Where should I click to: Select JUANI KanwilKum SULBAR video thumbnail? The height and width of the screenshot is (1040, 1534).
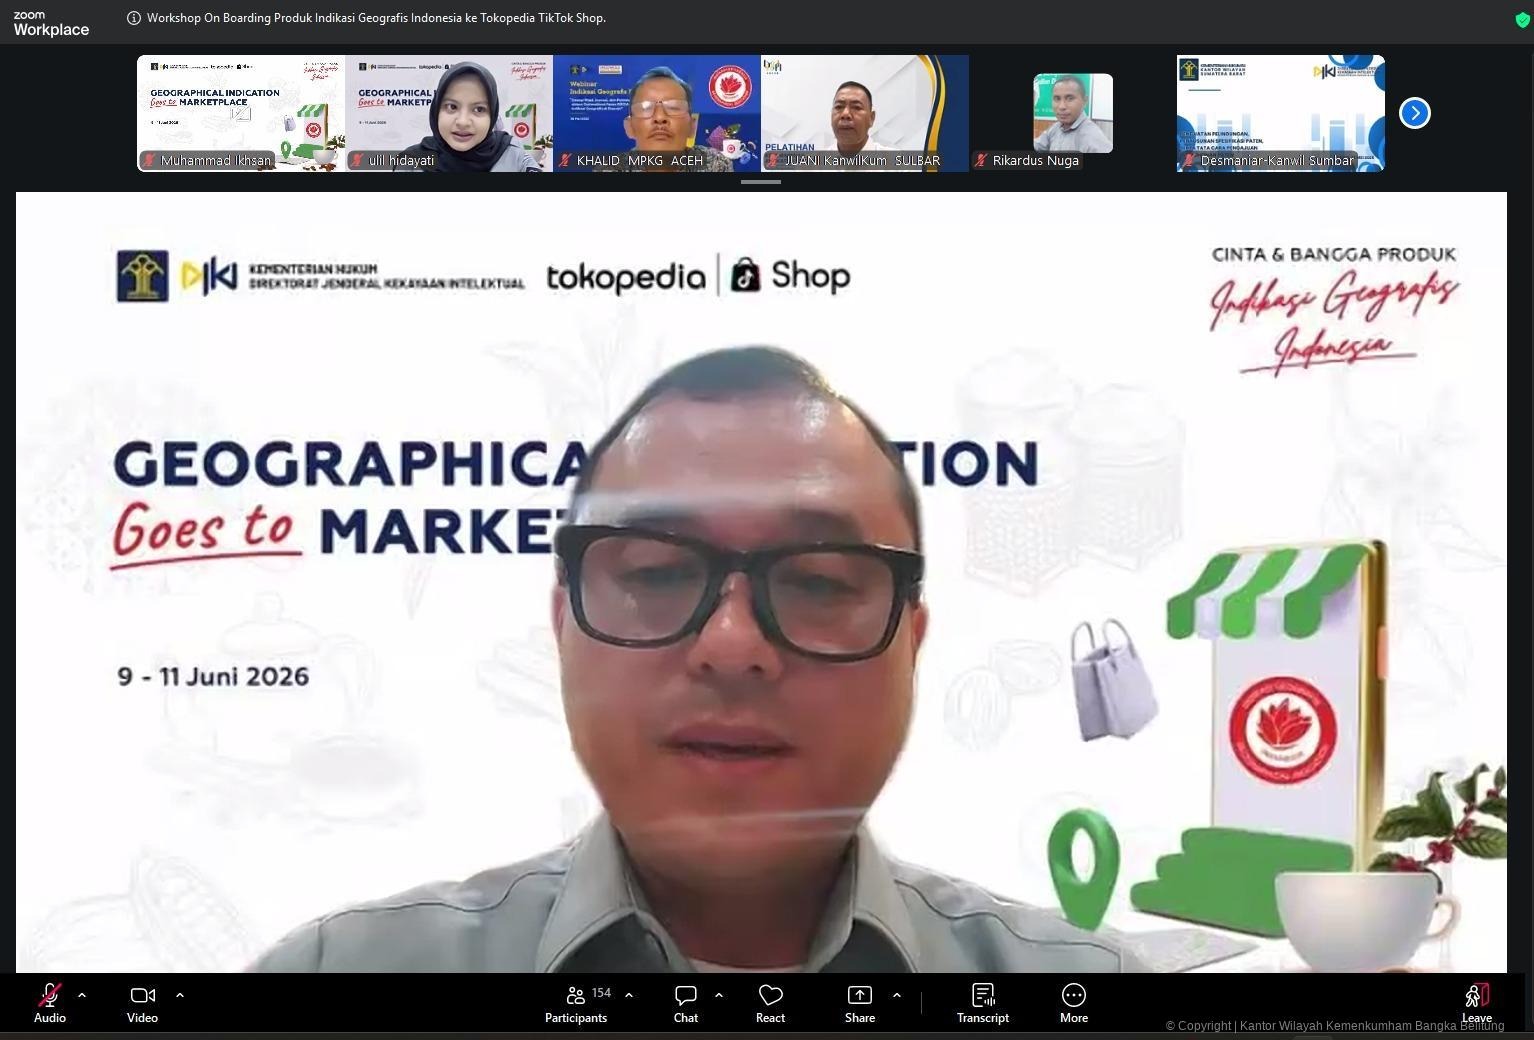tap(865, 113)
